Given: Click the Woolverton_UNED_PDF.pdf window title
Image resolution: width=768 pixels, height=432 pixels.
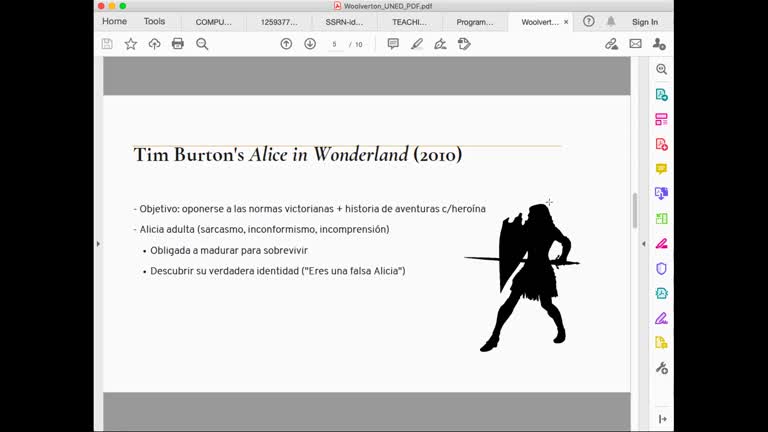Looking at the screenshot, I should click(x=387, y=6).
